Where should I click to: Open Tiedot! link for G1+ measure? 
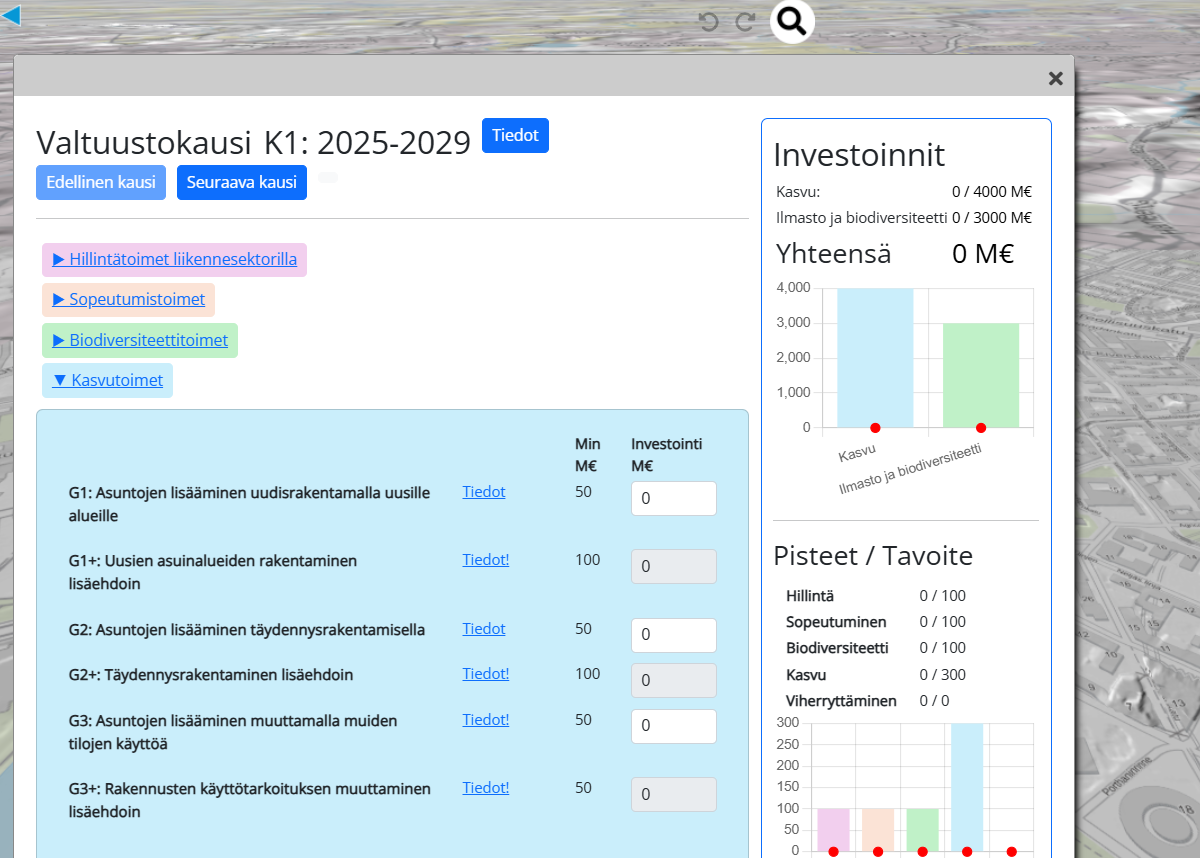[x=485, y=560]
